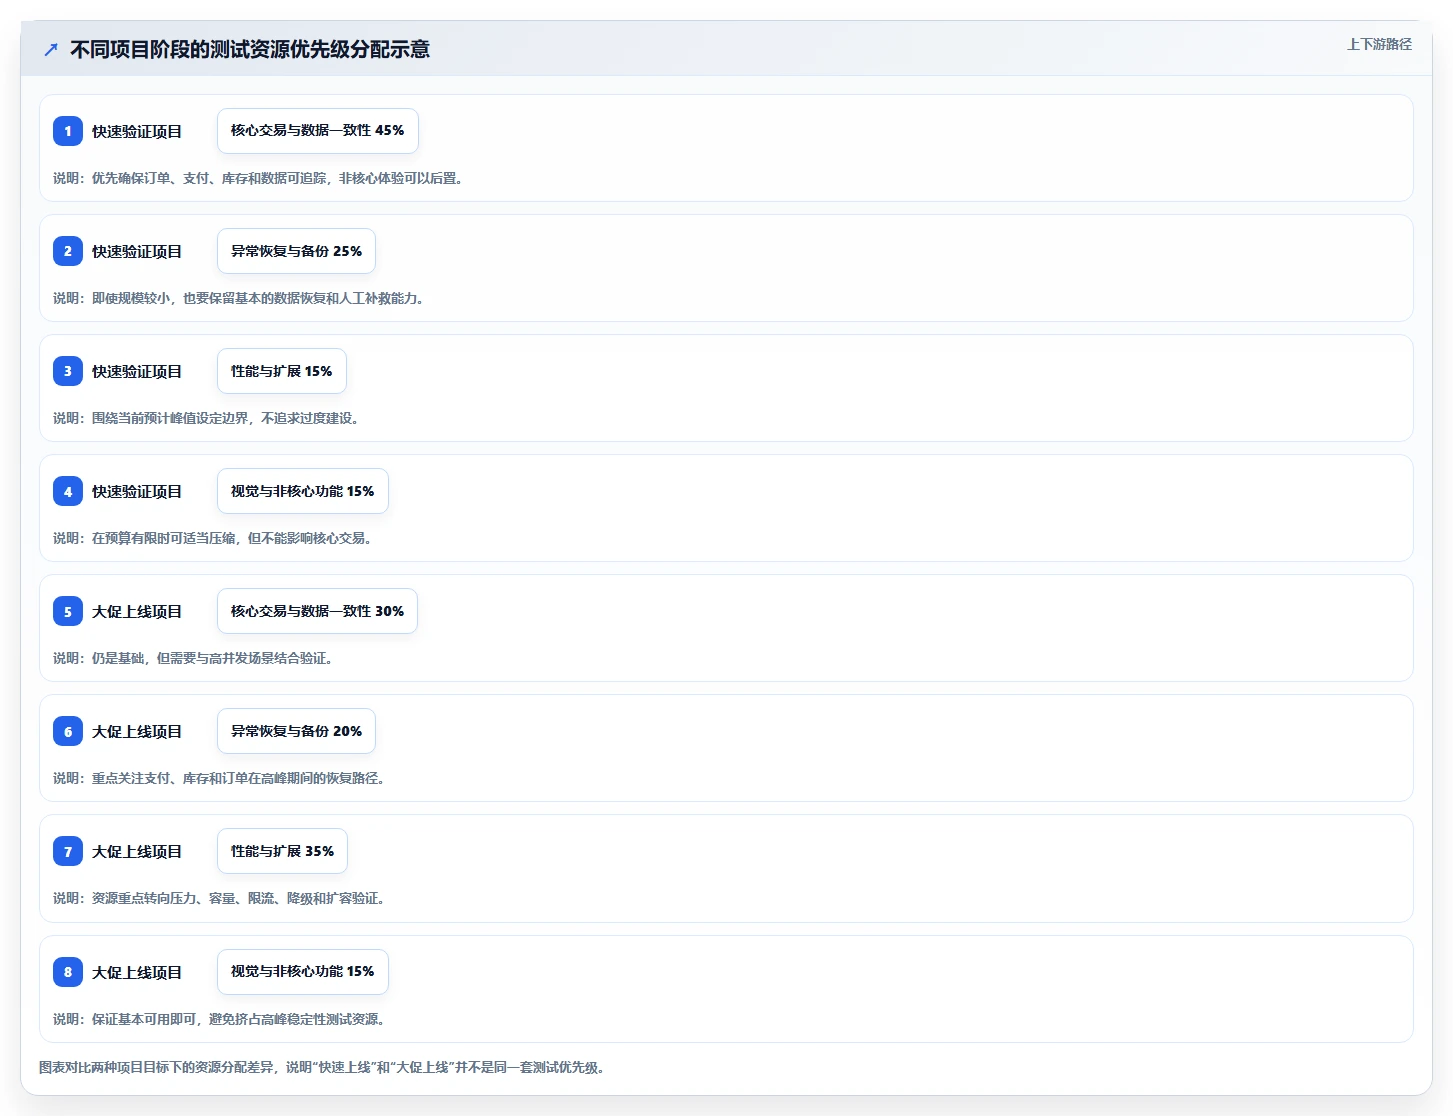
Task: Click number badge 3
Action: pyautogui.click(x=68, y=371)
